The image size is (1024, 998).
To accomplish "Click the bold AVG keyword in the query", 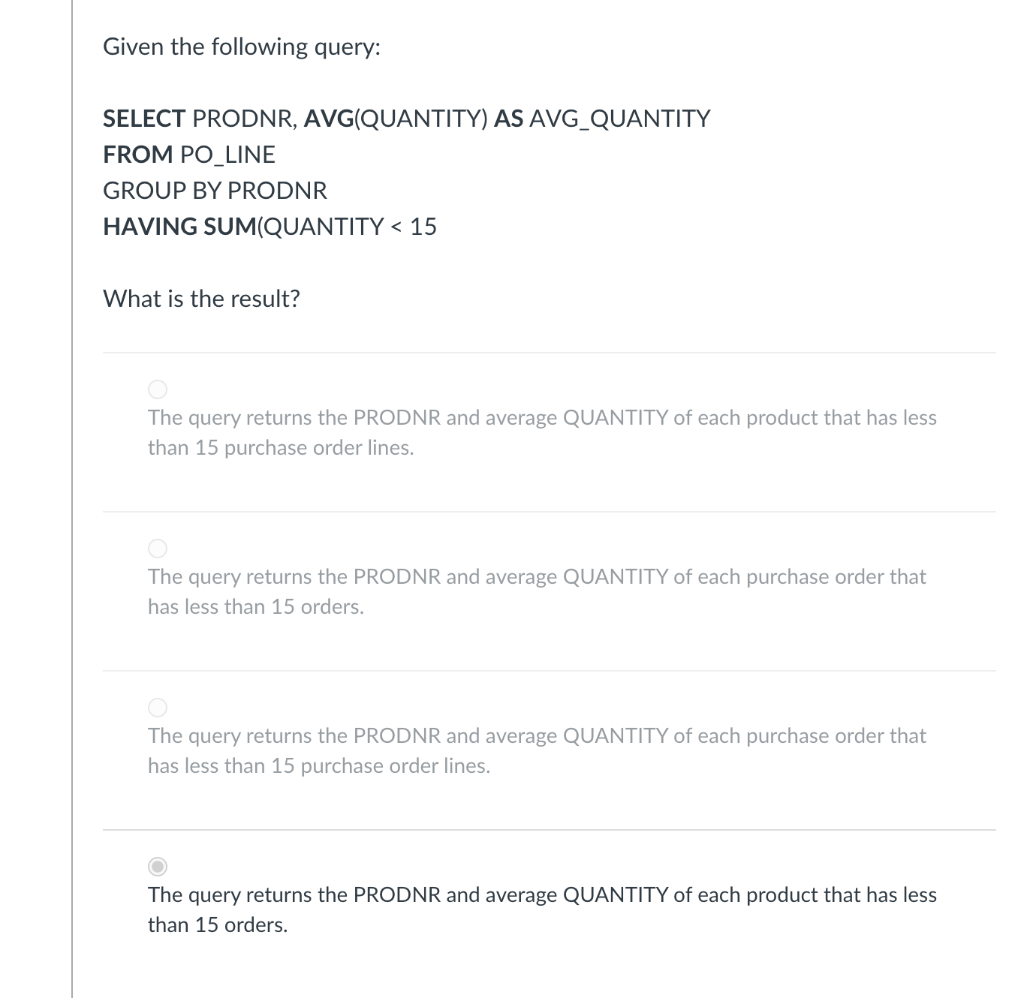I will 327,118.
